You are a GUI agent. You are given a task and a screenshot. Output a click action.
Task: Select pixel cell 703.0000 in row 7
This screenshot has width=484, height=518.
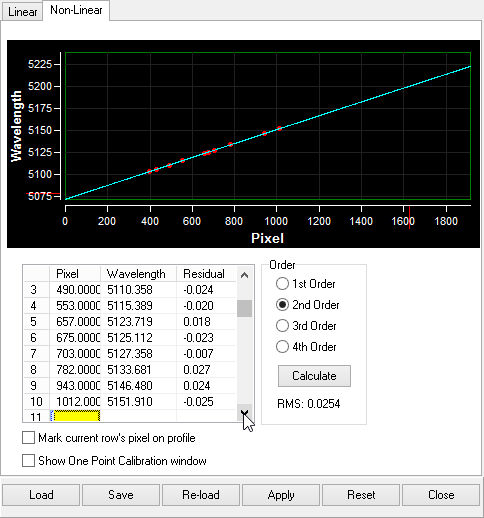75,354
